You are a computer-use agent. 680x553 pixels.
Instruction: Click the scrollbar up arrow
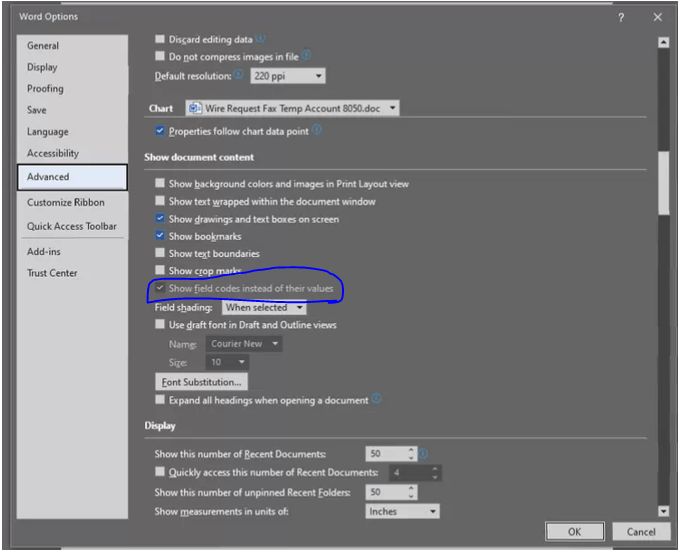(663, 42)
